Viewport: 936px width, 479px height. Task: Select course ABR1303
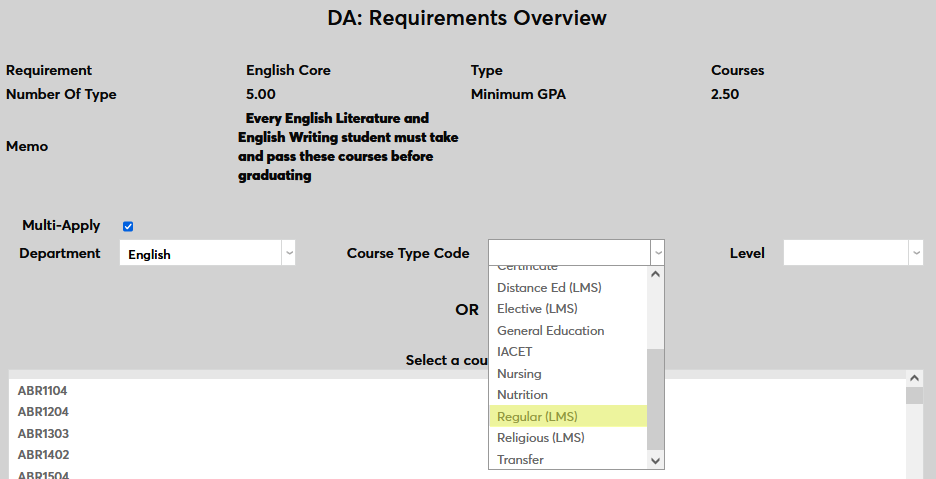click(x=457, y=434)
